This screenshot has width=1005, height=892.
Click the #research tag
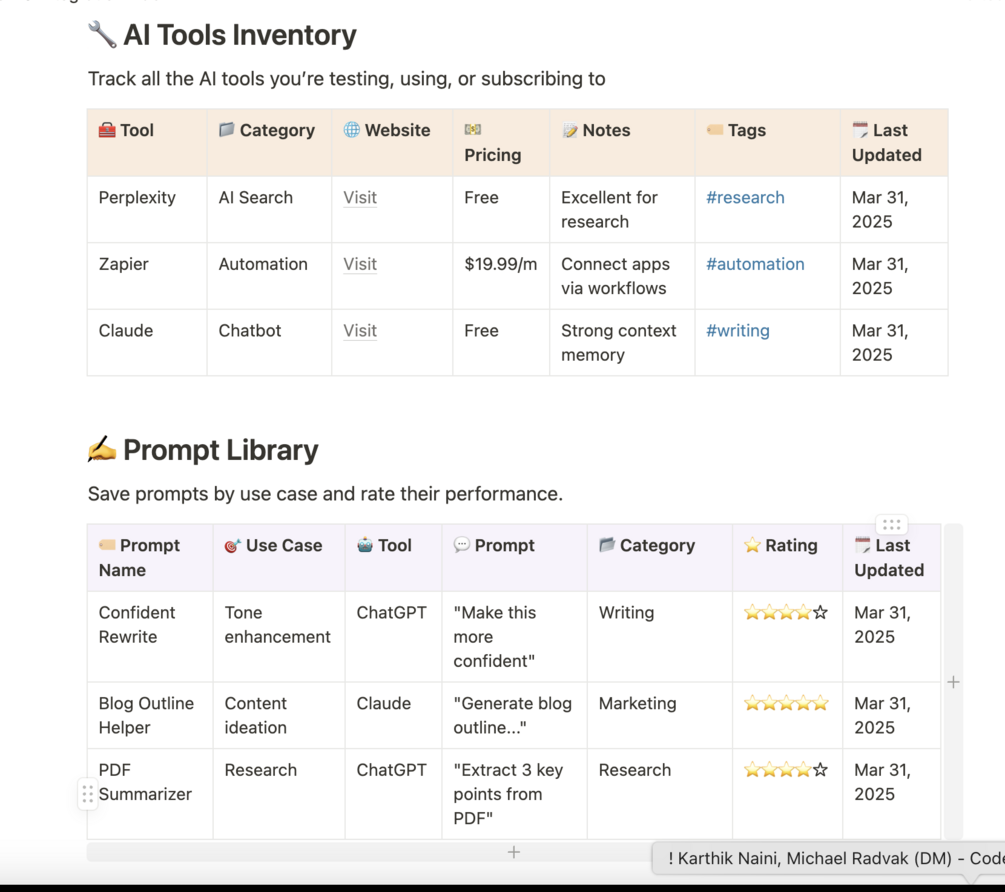click(x=745, y=198)
